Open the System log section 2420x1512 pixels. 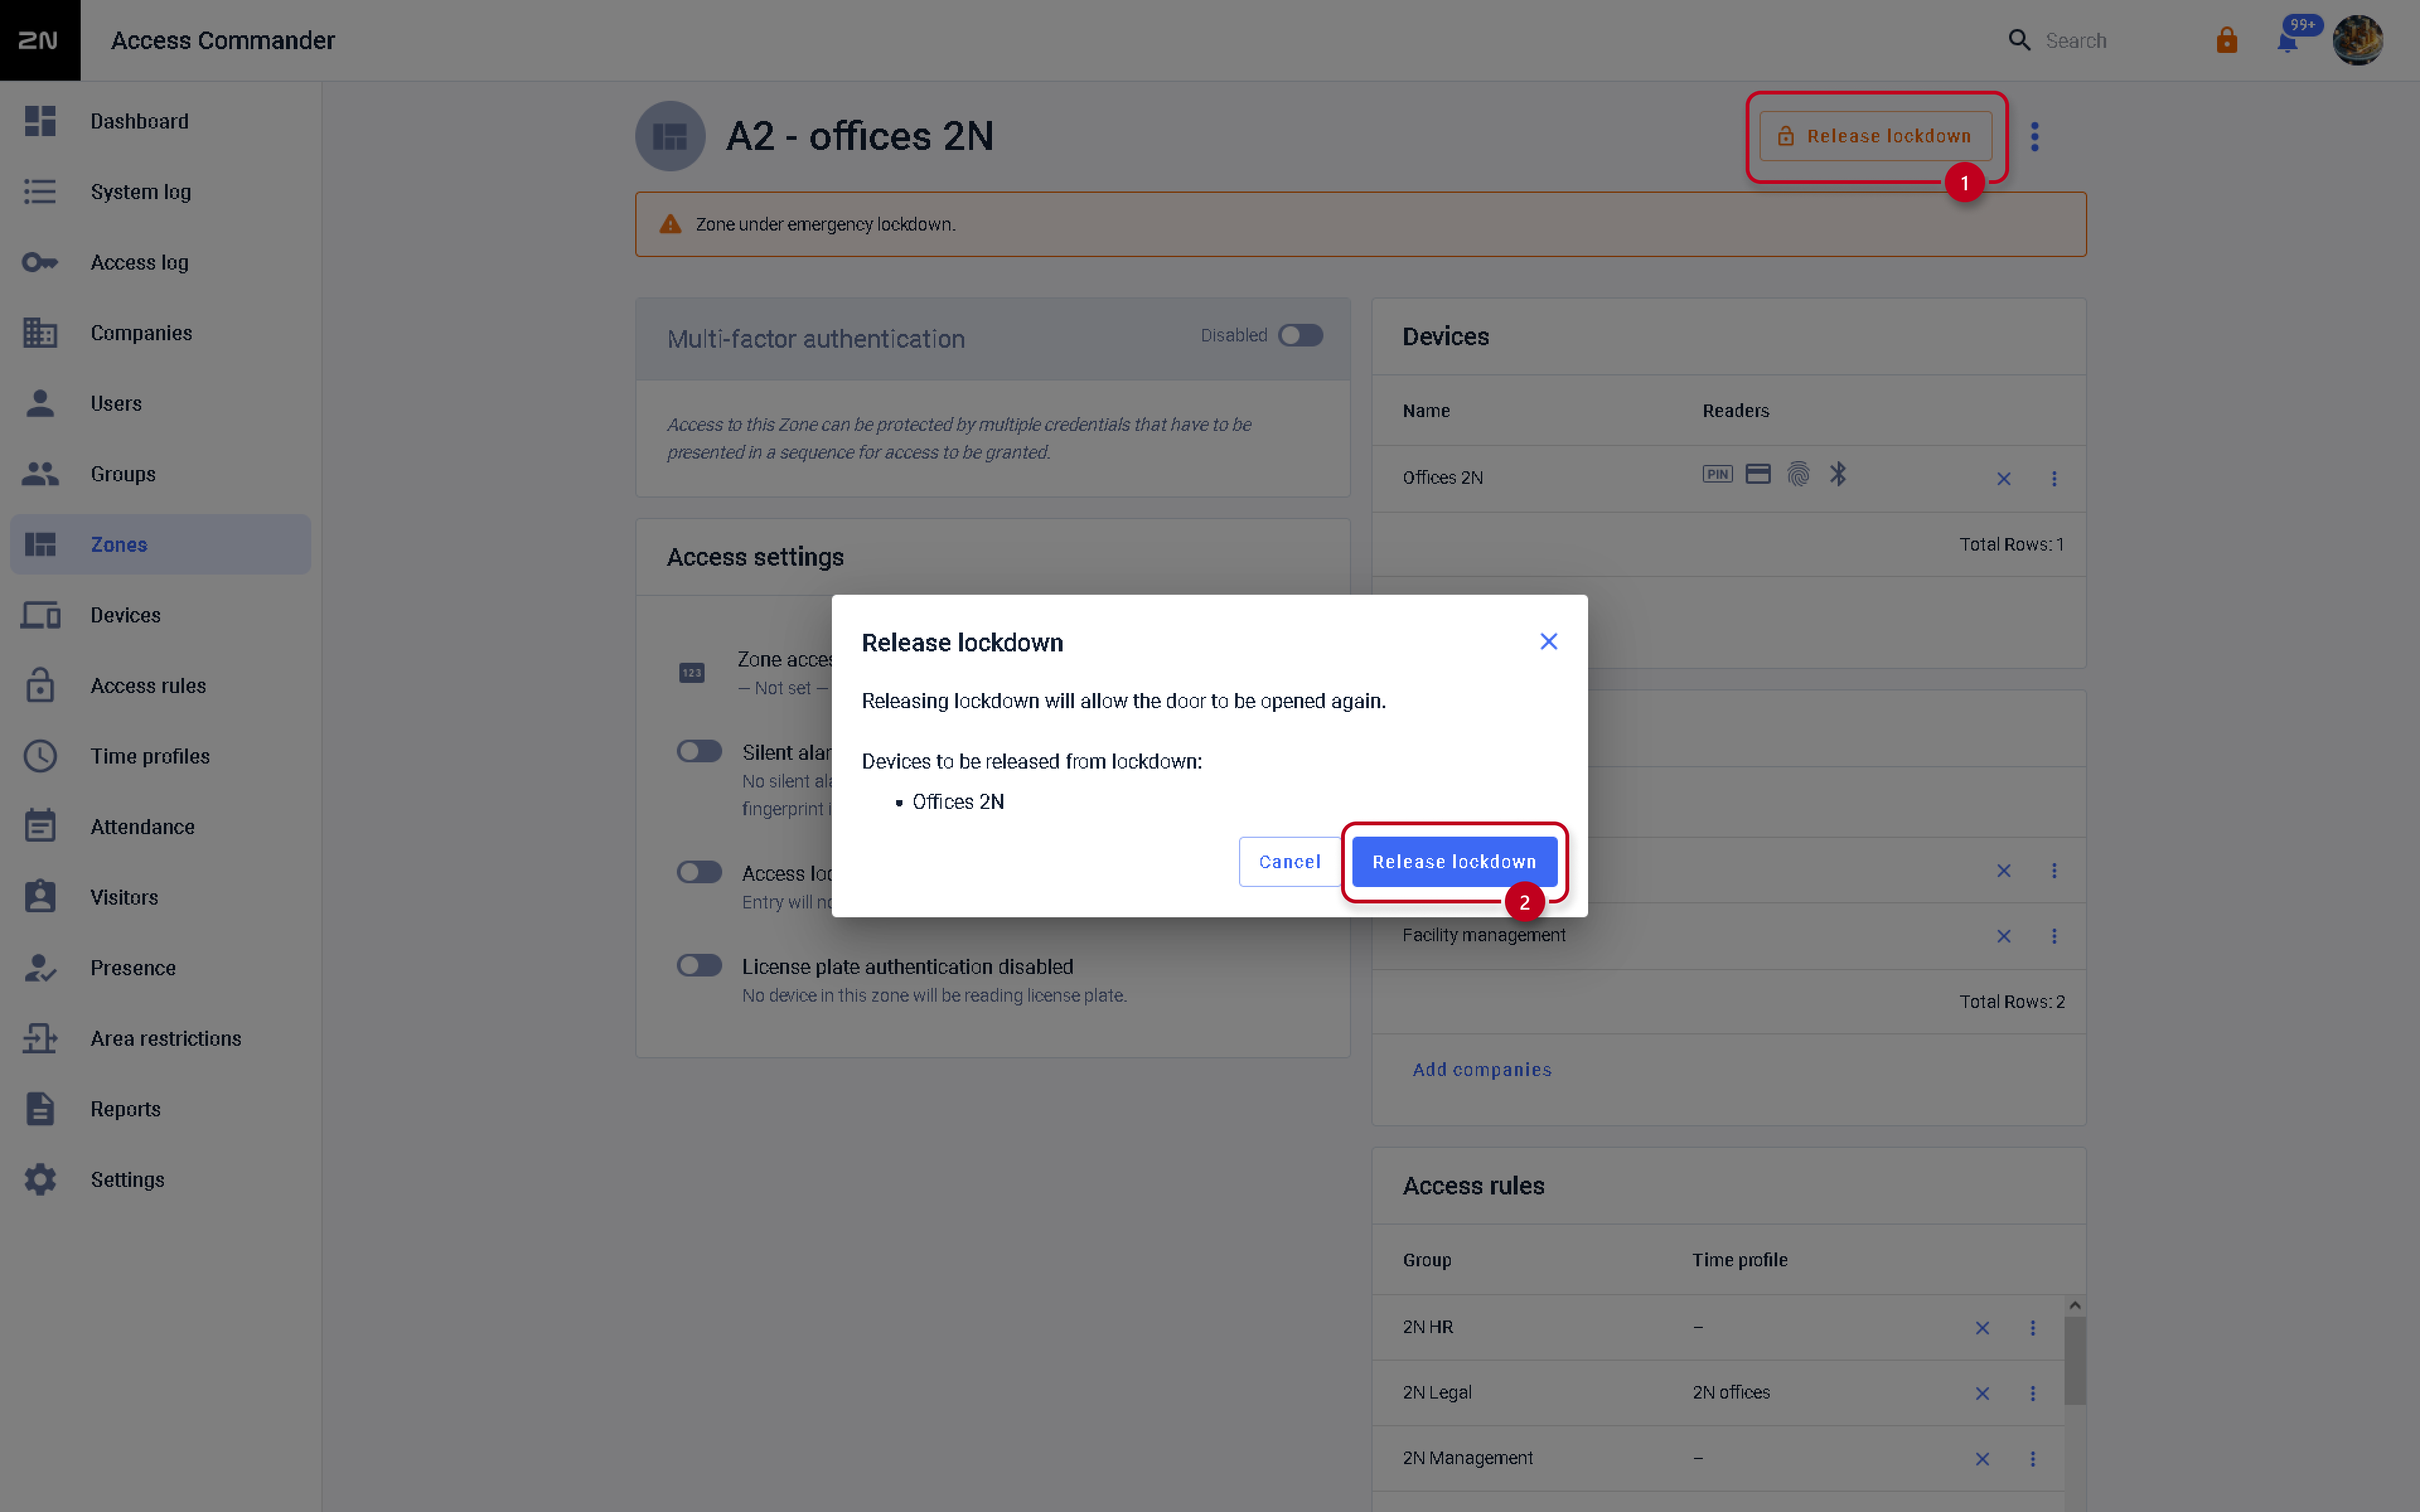click(160, 192)
